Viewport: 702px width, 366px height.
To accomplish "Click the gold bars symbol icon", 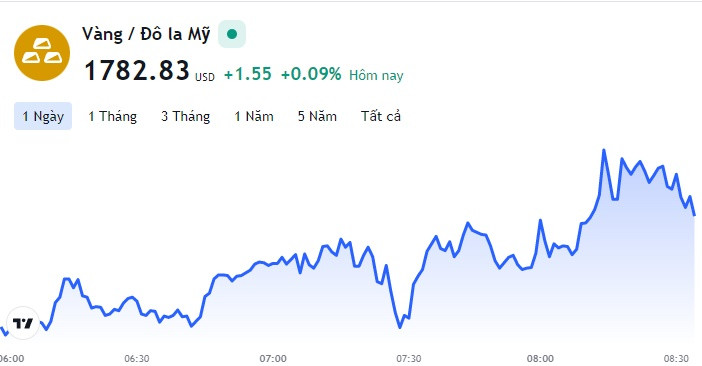I will pos(42,53).
